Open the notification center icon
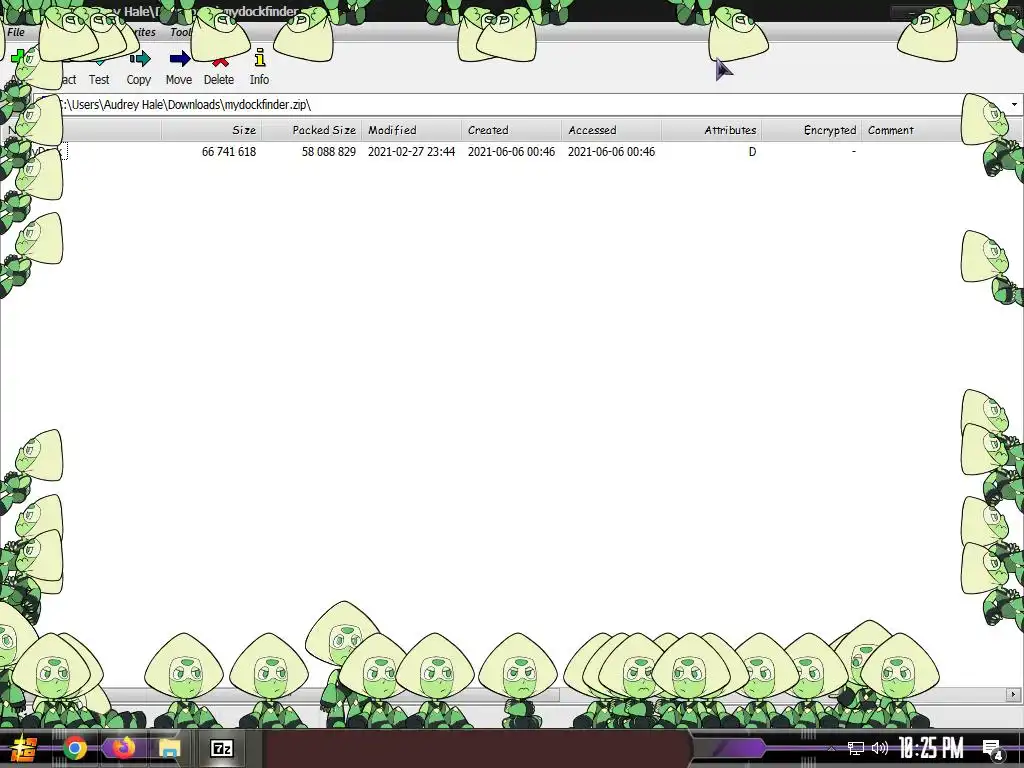Image resolution: width=1024 pixels, height=768 pixels. pyautogui.click(x=993, y=749)
